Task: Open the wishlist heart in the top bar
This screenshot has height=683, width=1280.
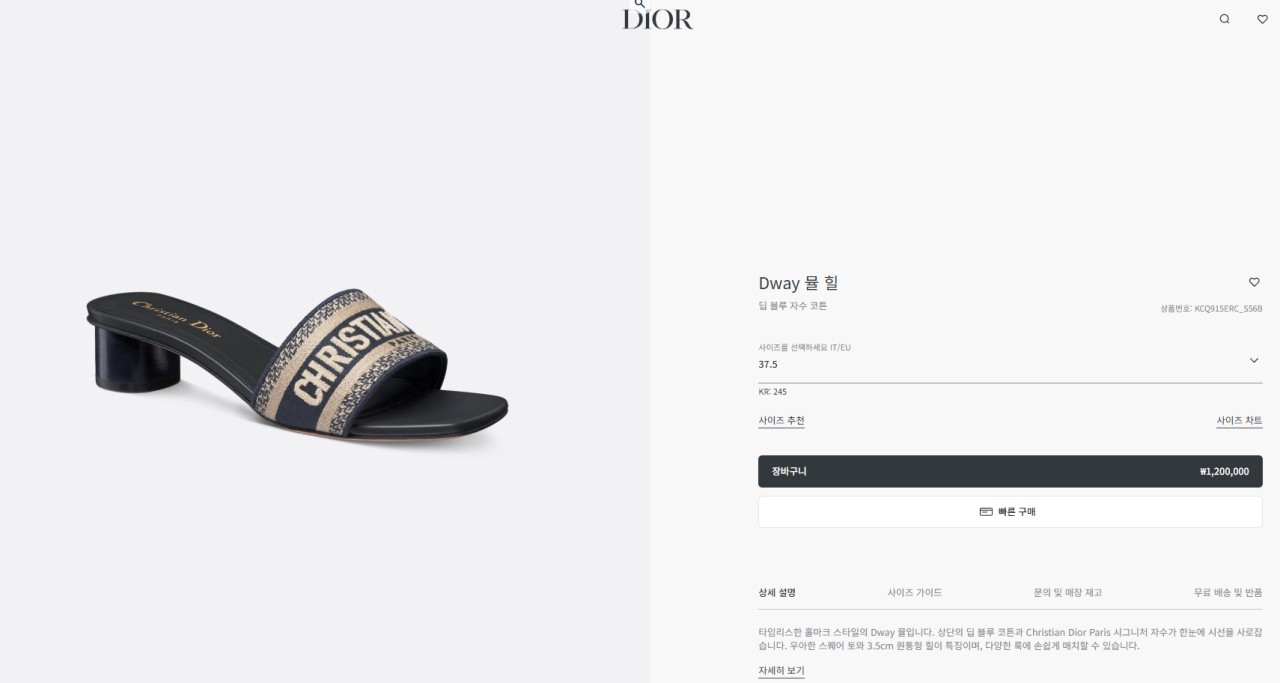Action: pyautogui.click(x=1262, y=19)
